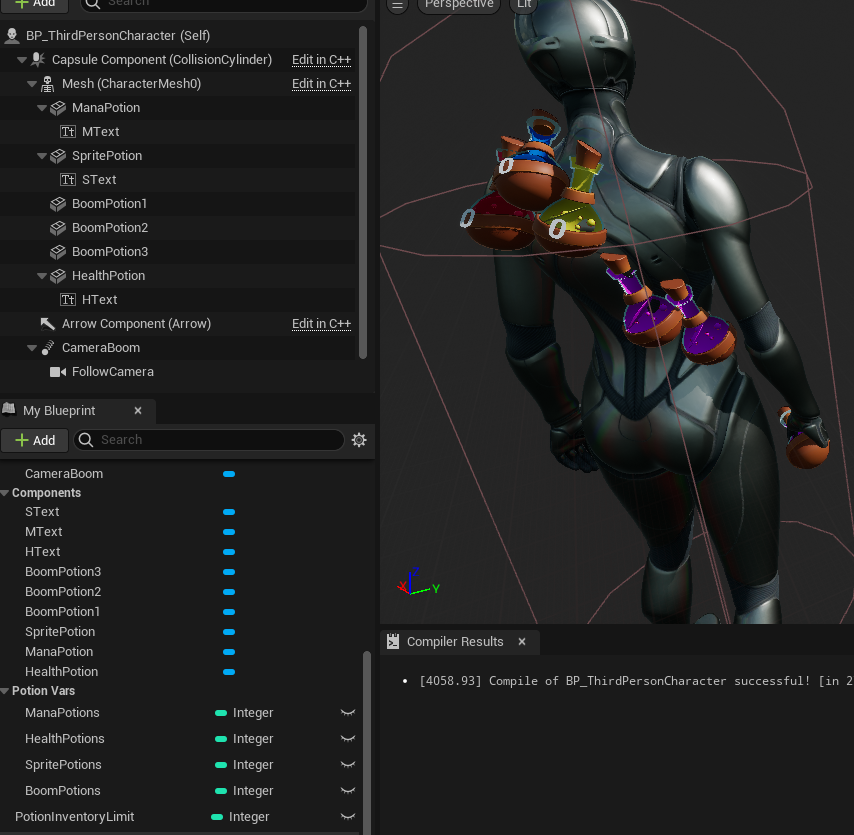The height and width of the screenshot is (835, 854).
Task: Click Add button in My Blueprint panel
Action: coord(35,440)
